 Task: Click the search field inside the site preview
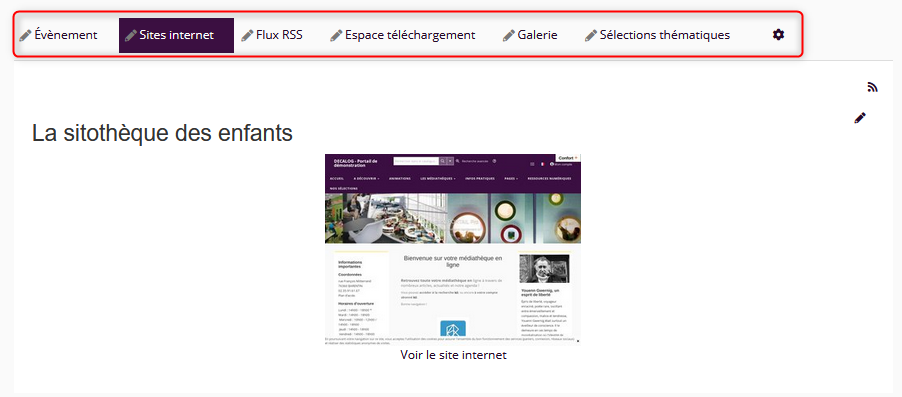tap(416, 162)
